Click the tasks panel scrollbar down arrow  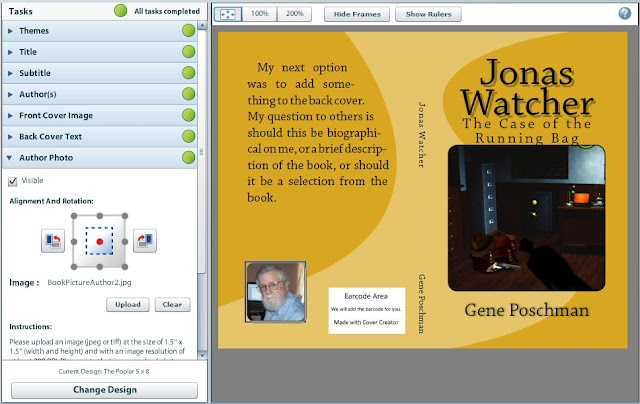[202, 355]
